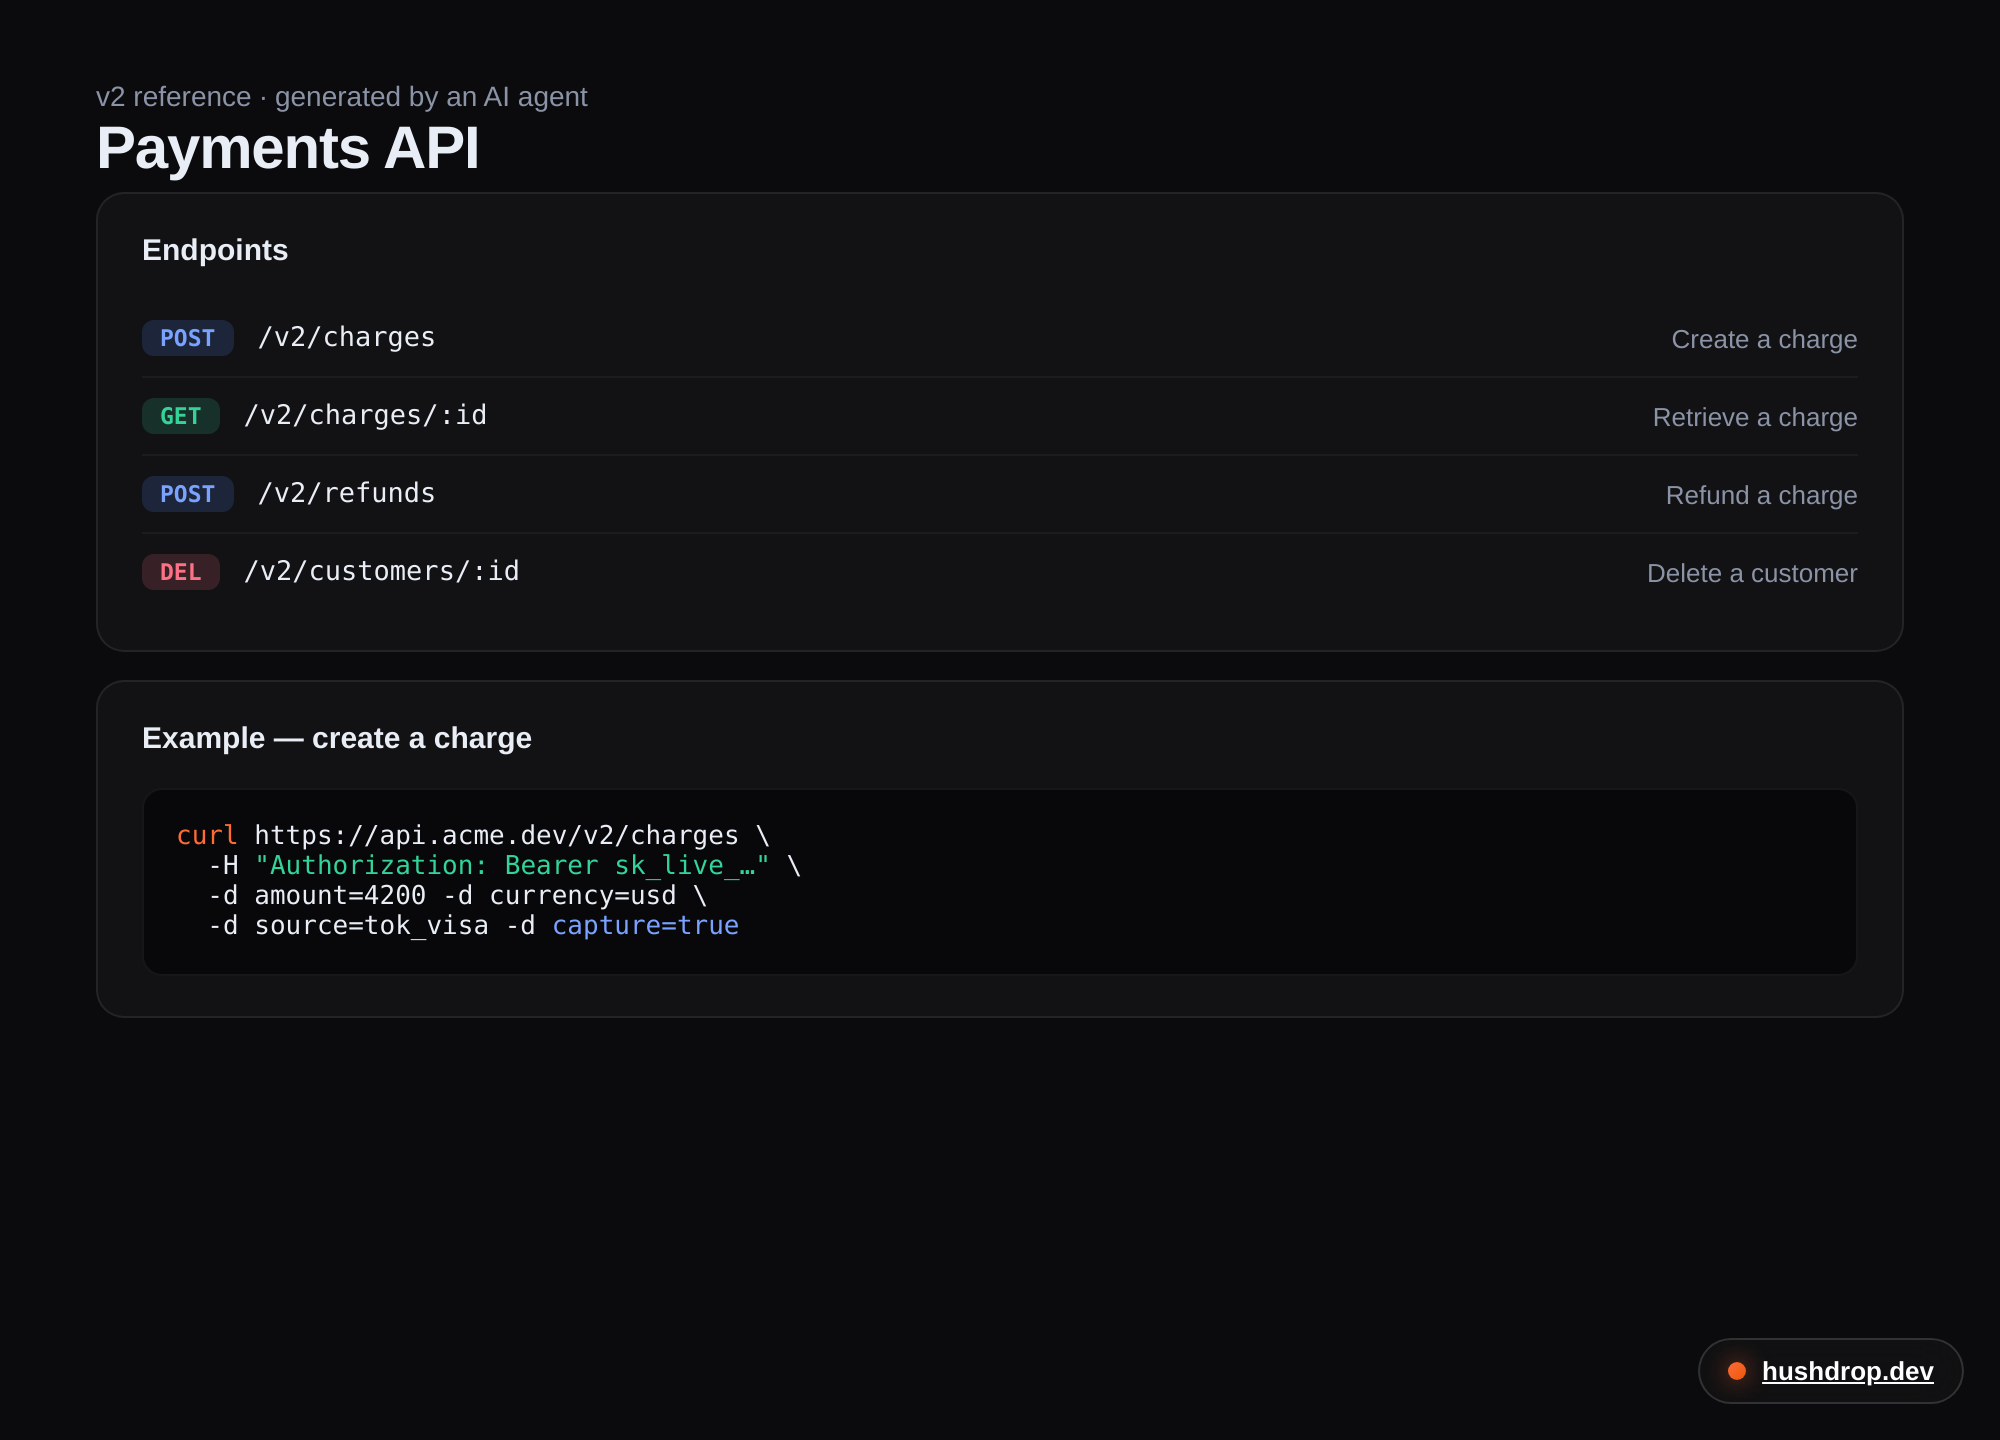Click the Payments API page title
Image resolution: width=2000 pixels, height=1440 pixels.
click(x=288, y=148)
